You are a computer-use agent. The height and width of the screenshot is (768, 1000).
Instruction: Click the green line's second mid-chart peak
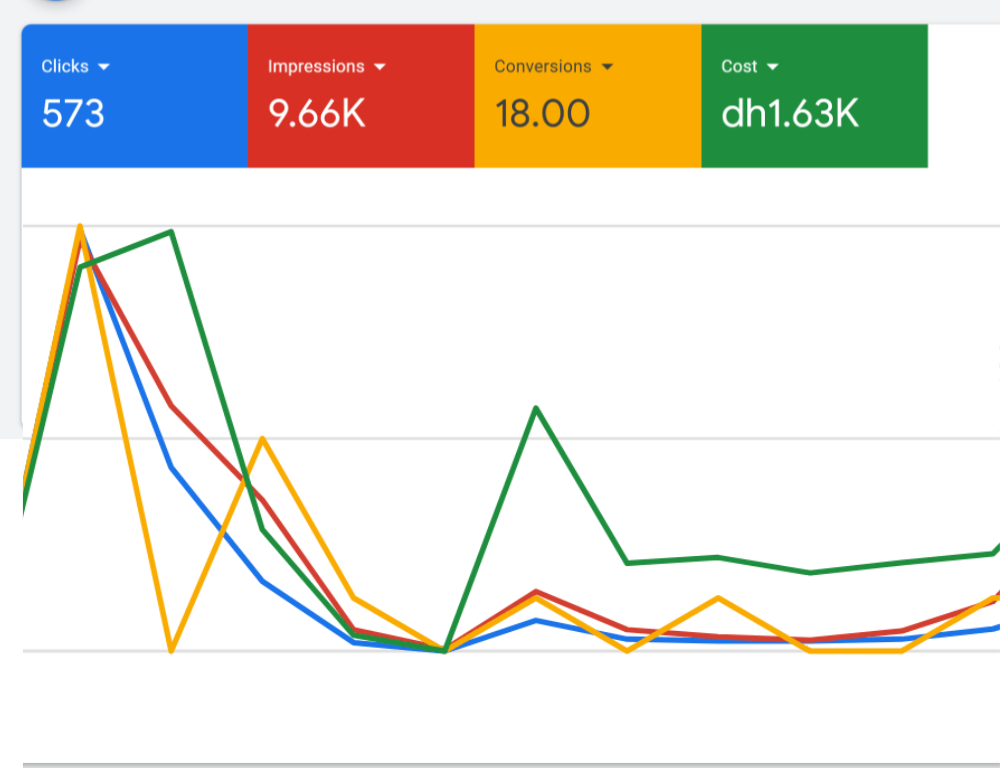click(536, 408)
